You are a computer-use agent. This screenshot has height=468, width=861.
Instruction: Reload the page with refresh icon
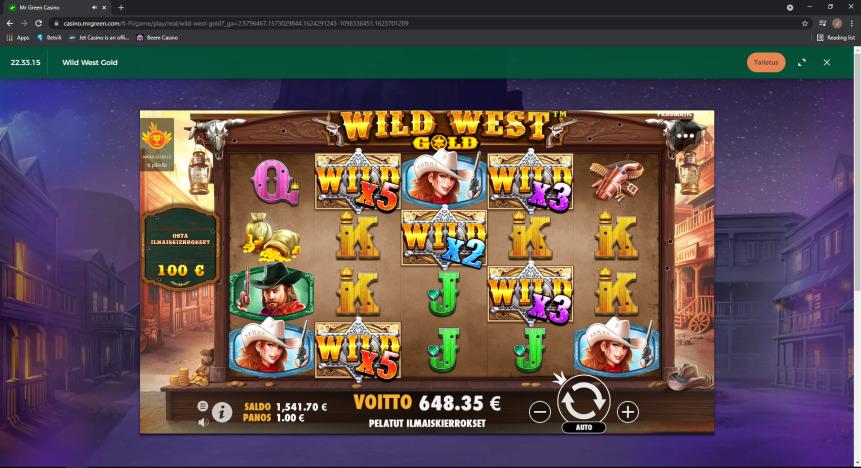click(38, 24)
